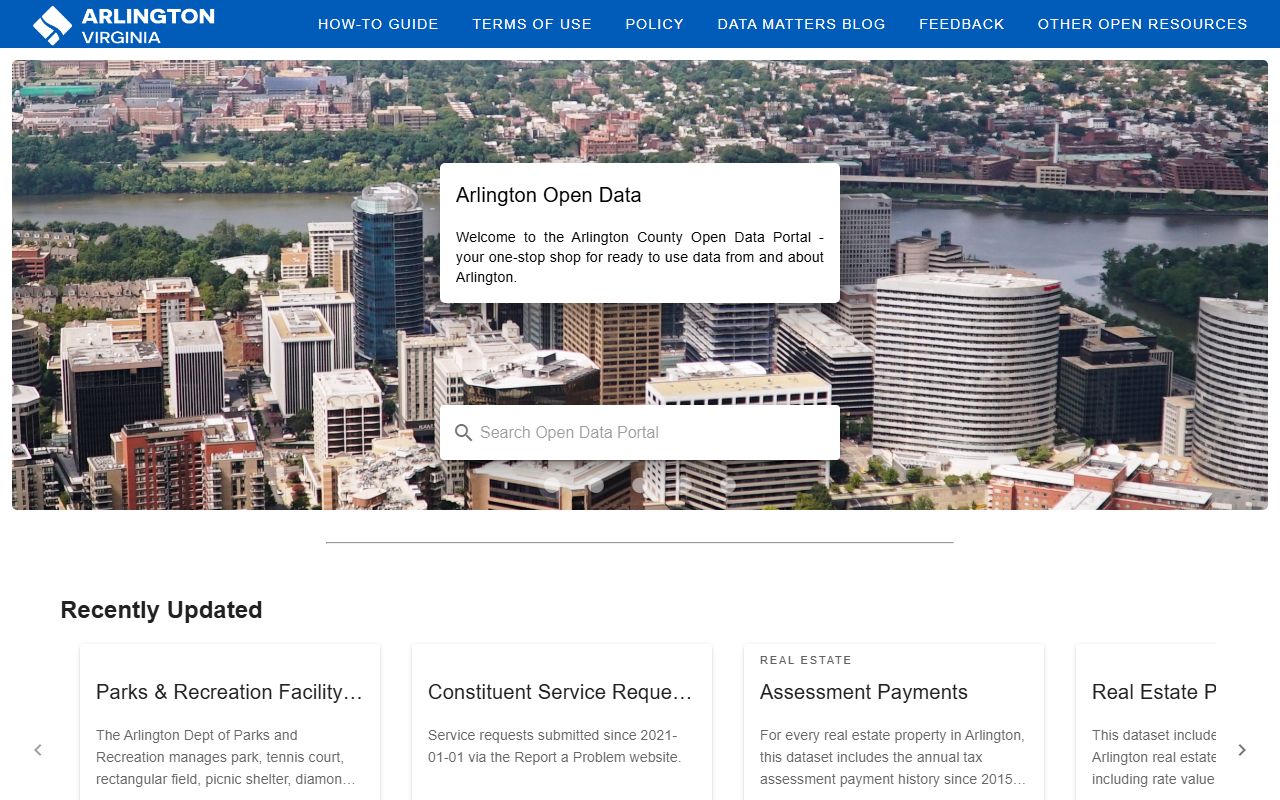Open the Data Matters Blog

click(x=801, y=24)
